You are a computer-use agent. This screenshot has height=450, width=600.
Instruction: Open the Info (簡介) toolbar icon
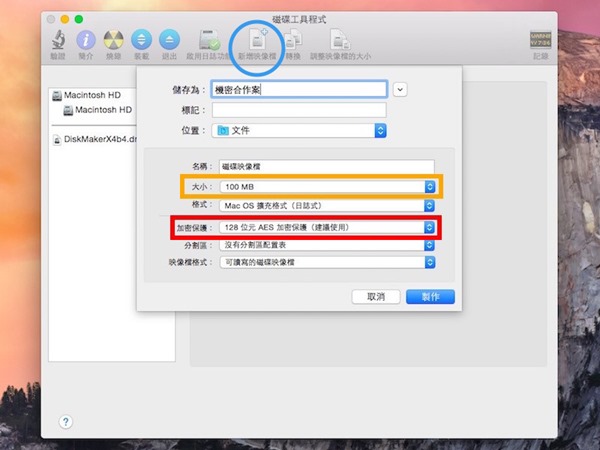86,40
